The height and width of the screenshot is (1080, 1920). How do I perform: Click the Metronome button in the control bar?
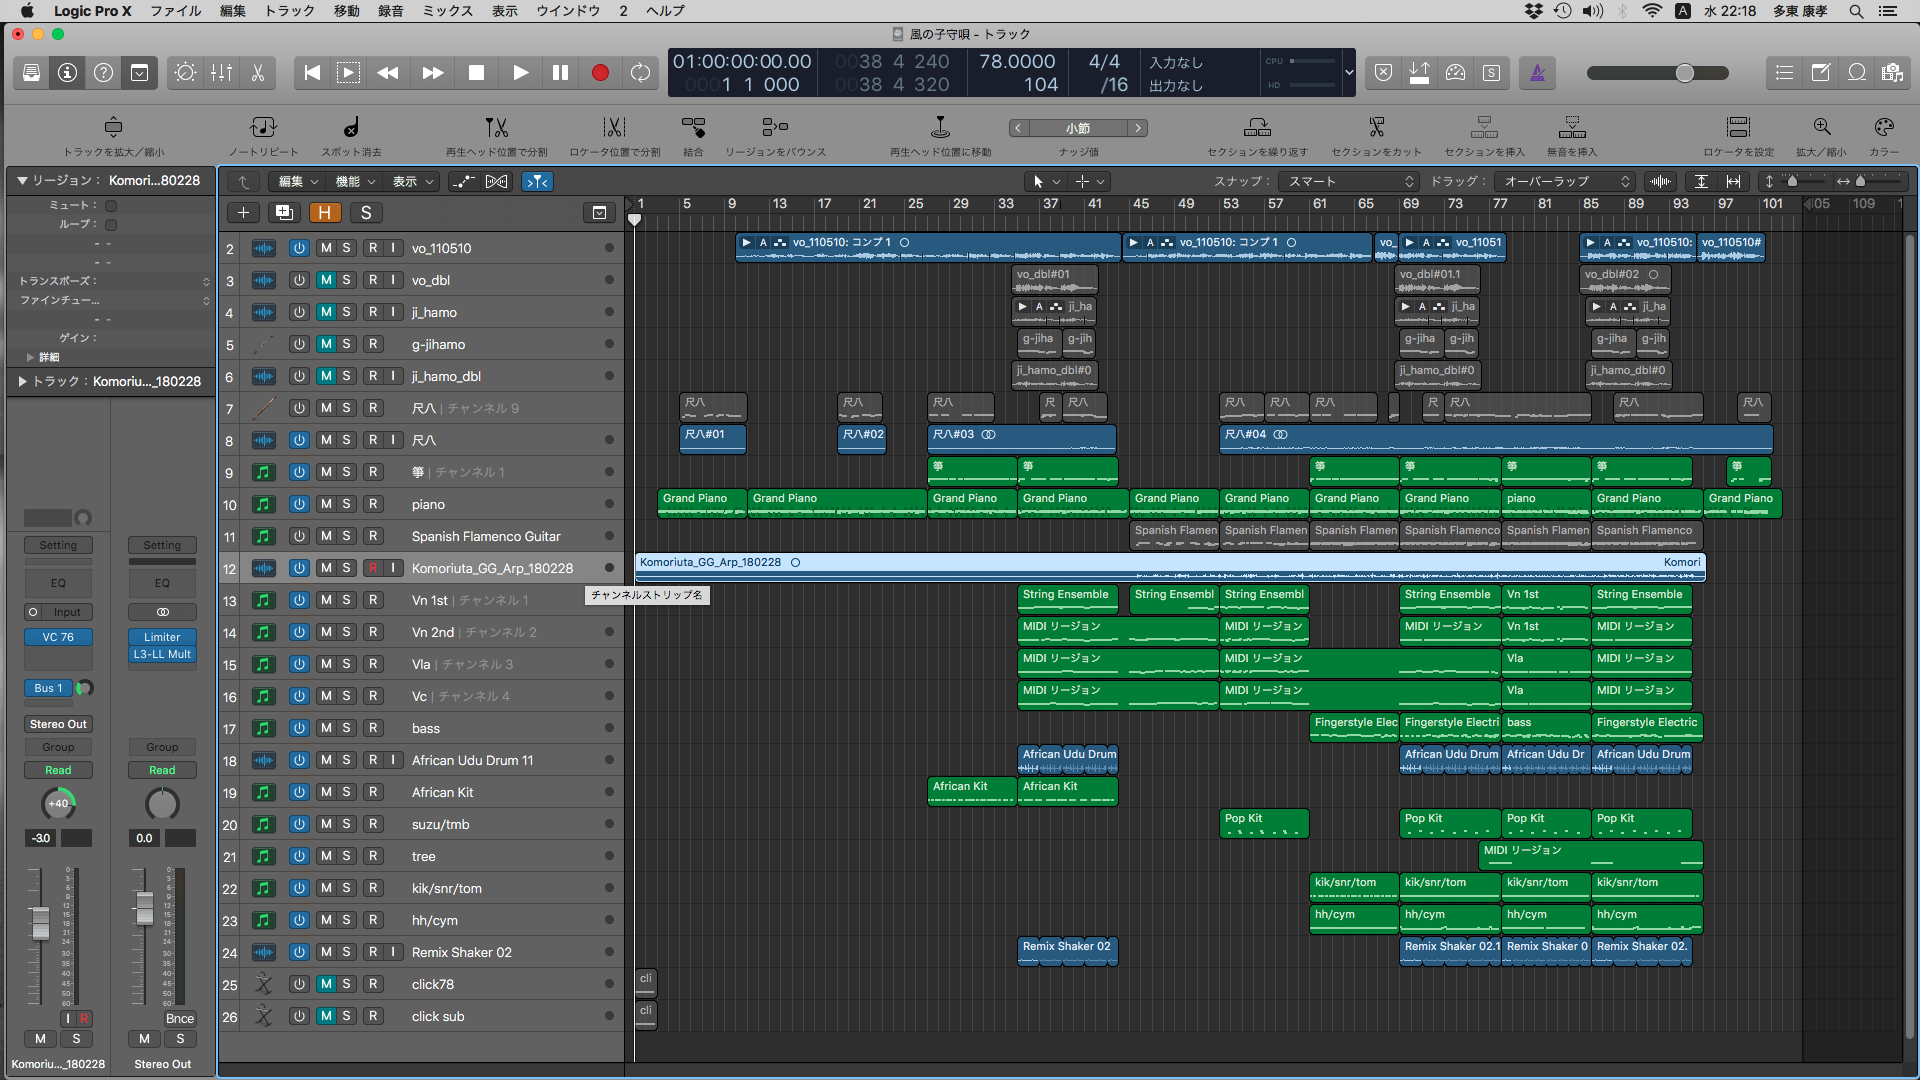point(1538,73)
